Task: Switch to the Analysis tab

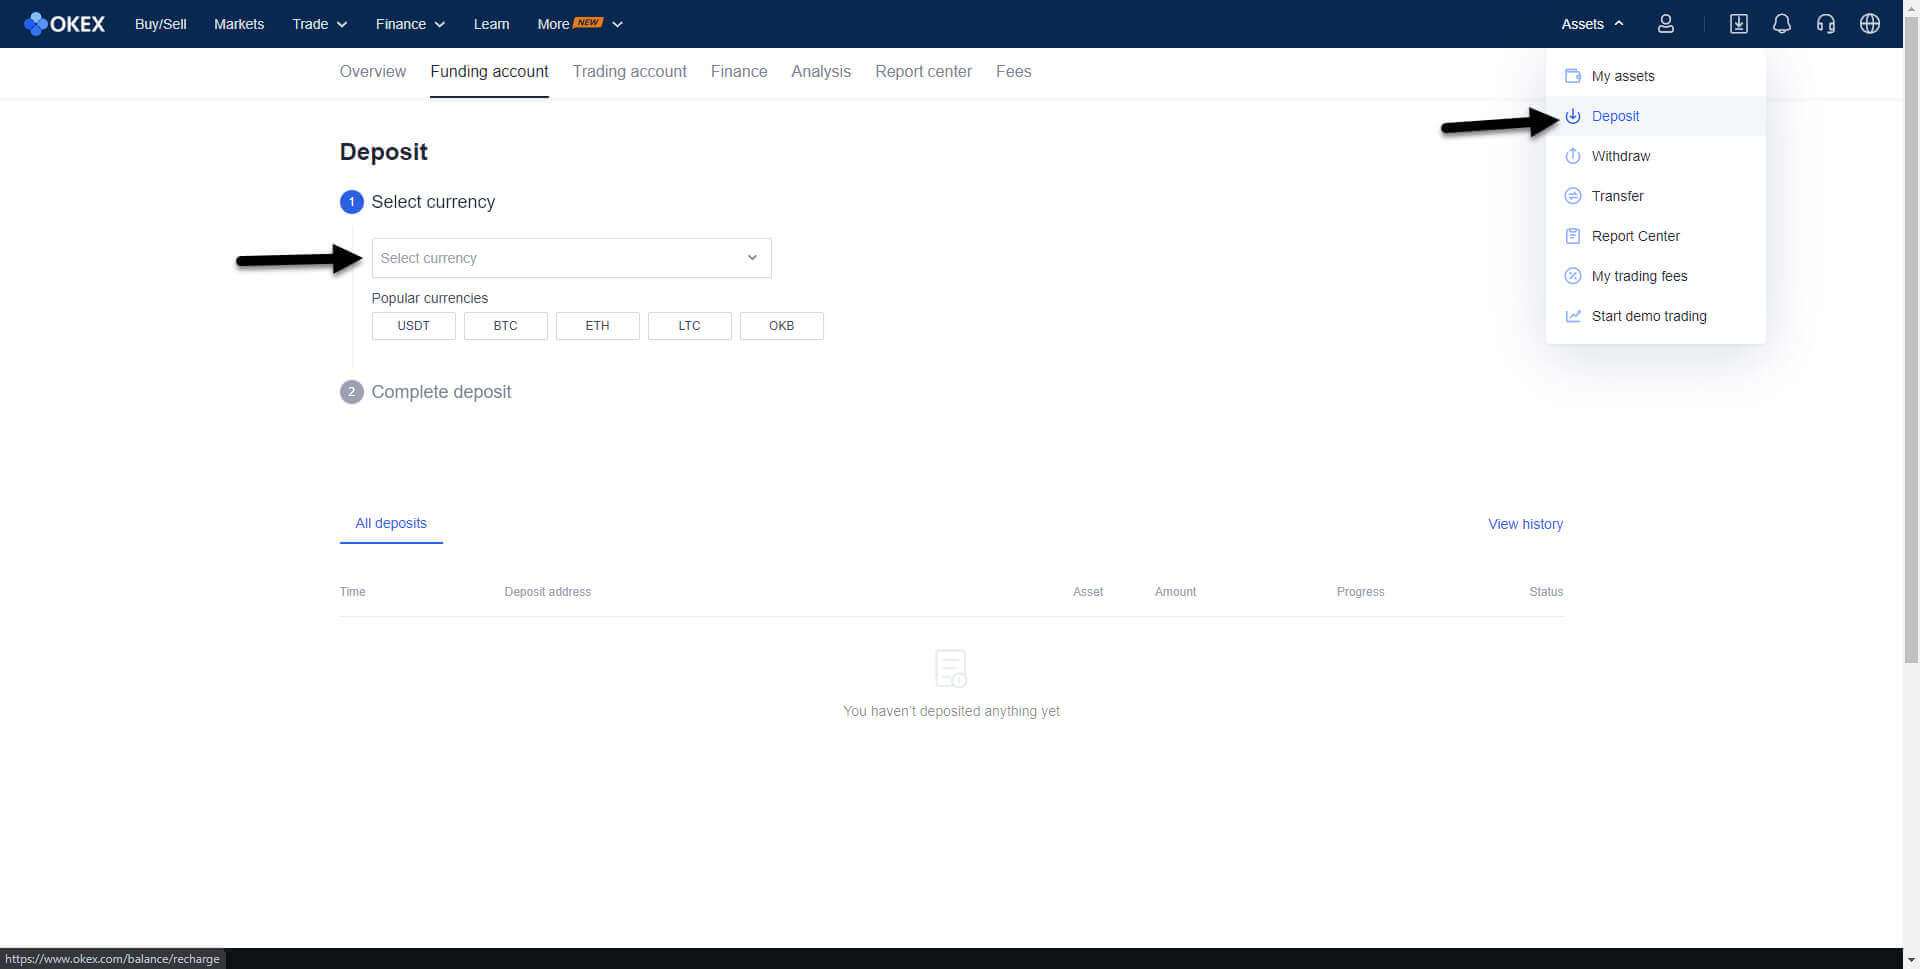Action: tap(821, 72)
